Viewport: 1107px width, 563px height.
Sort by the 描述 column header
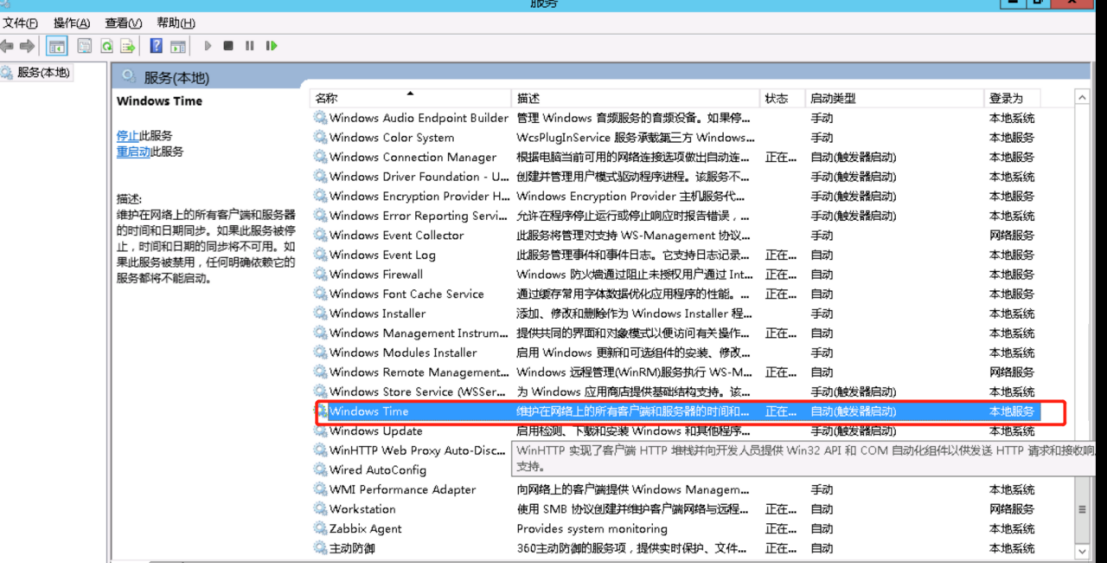635,98
